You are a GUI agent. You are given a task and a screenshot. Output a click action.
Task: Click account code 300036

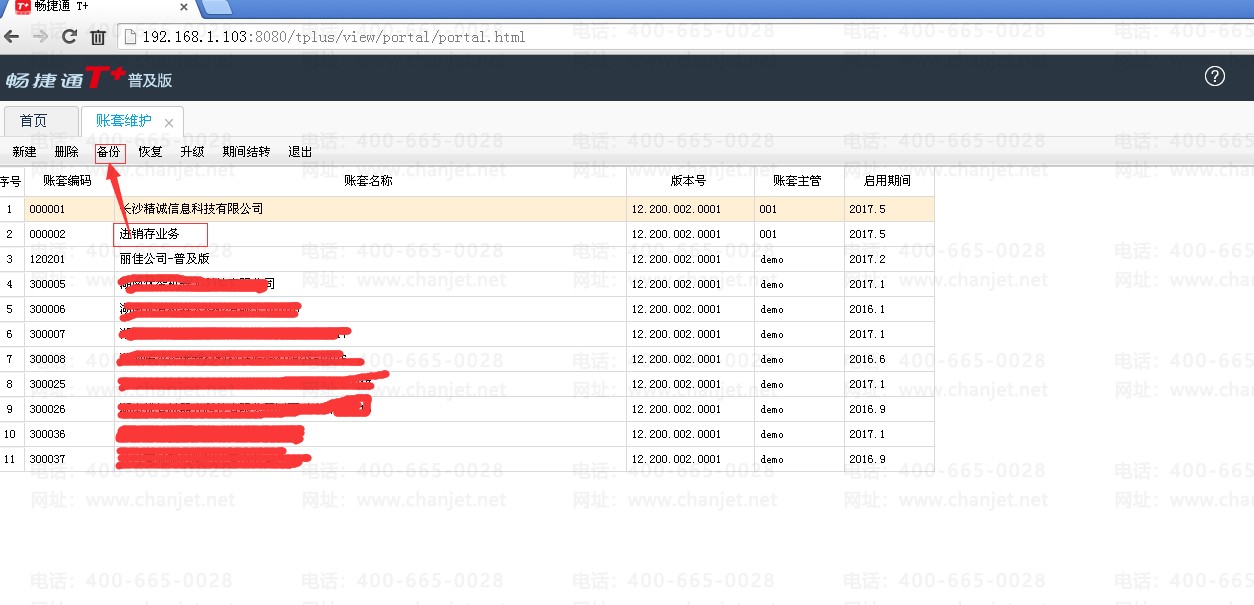point(47,434)
